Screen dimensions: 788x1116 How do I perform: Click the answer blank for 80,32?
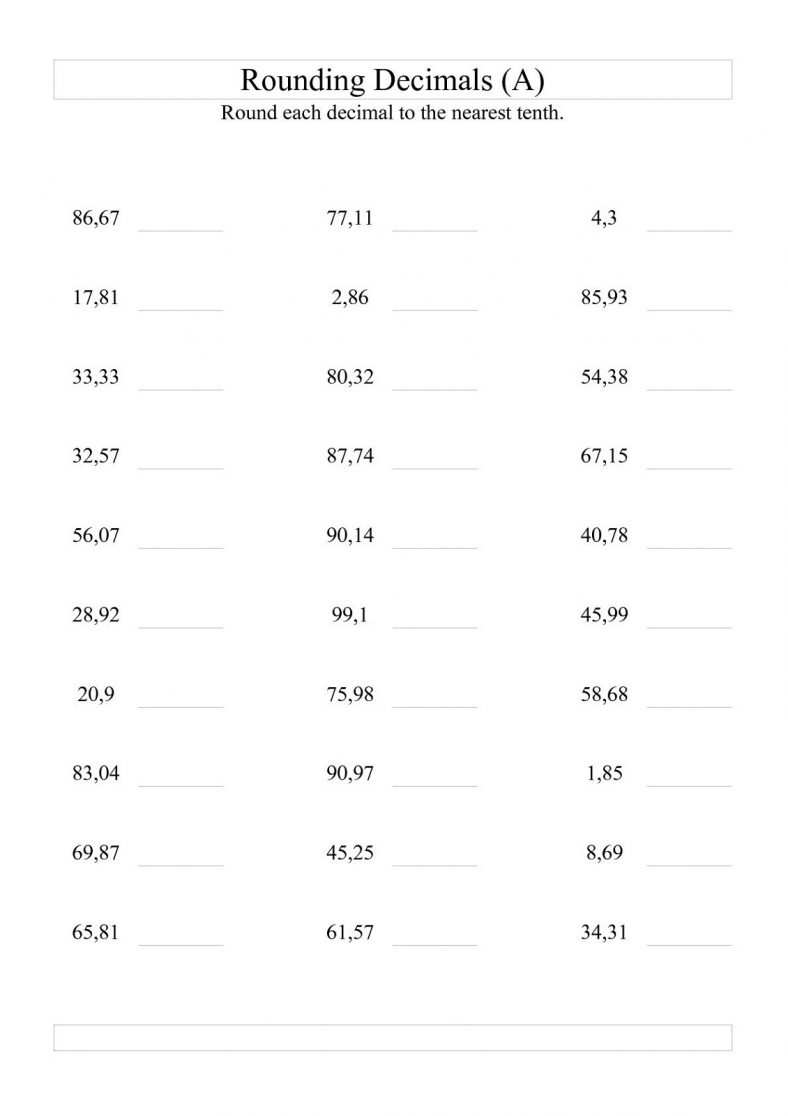[x=435, y=389]
